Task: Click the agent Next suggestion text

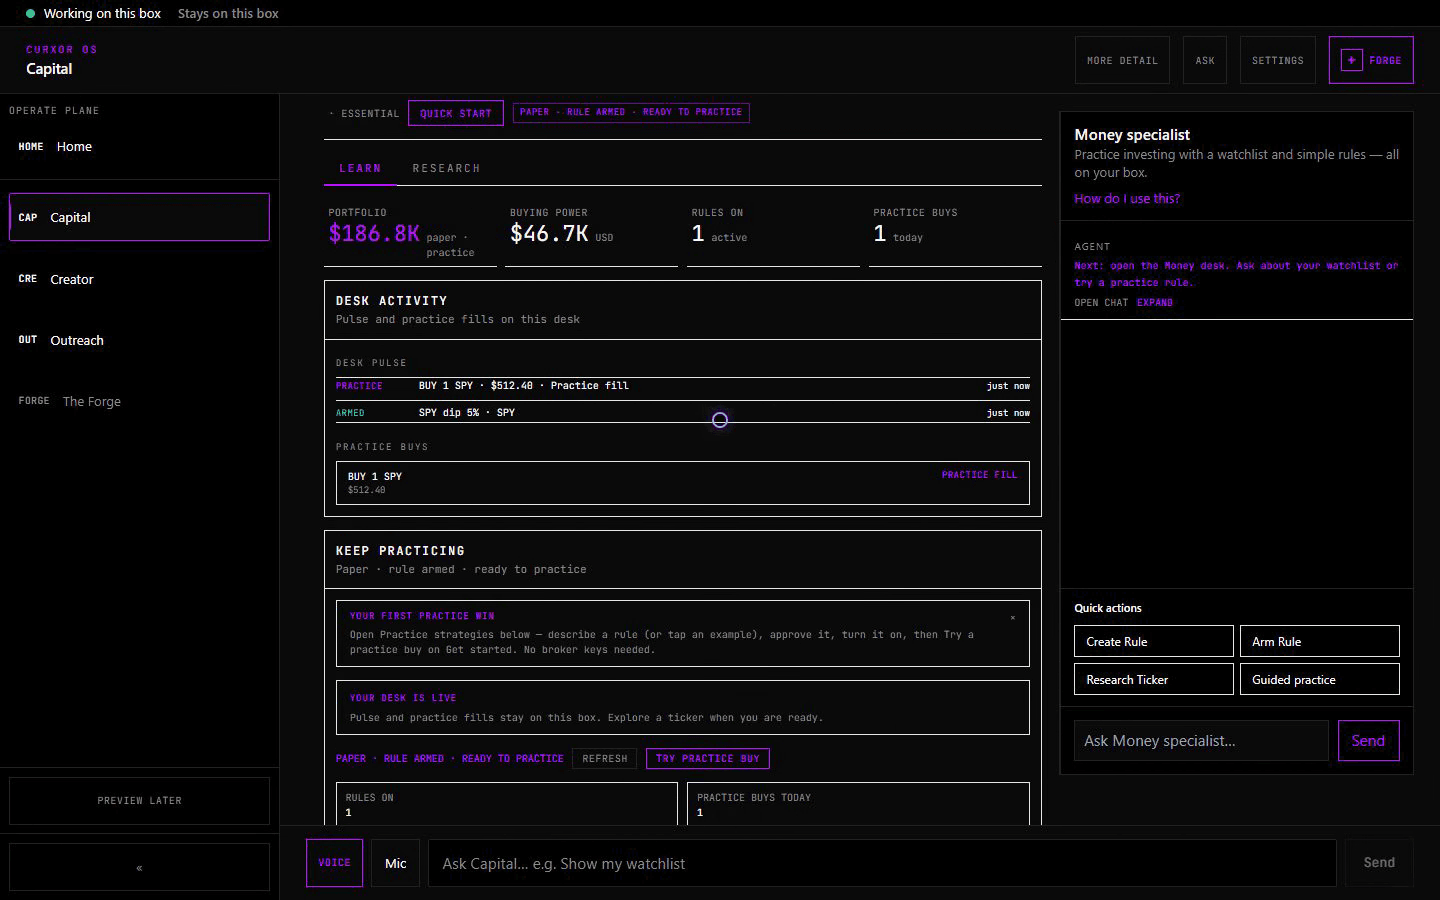Action: pyautogui.click(x=1236, y=274)
